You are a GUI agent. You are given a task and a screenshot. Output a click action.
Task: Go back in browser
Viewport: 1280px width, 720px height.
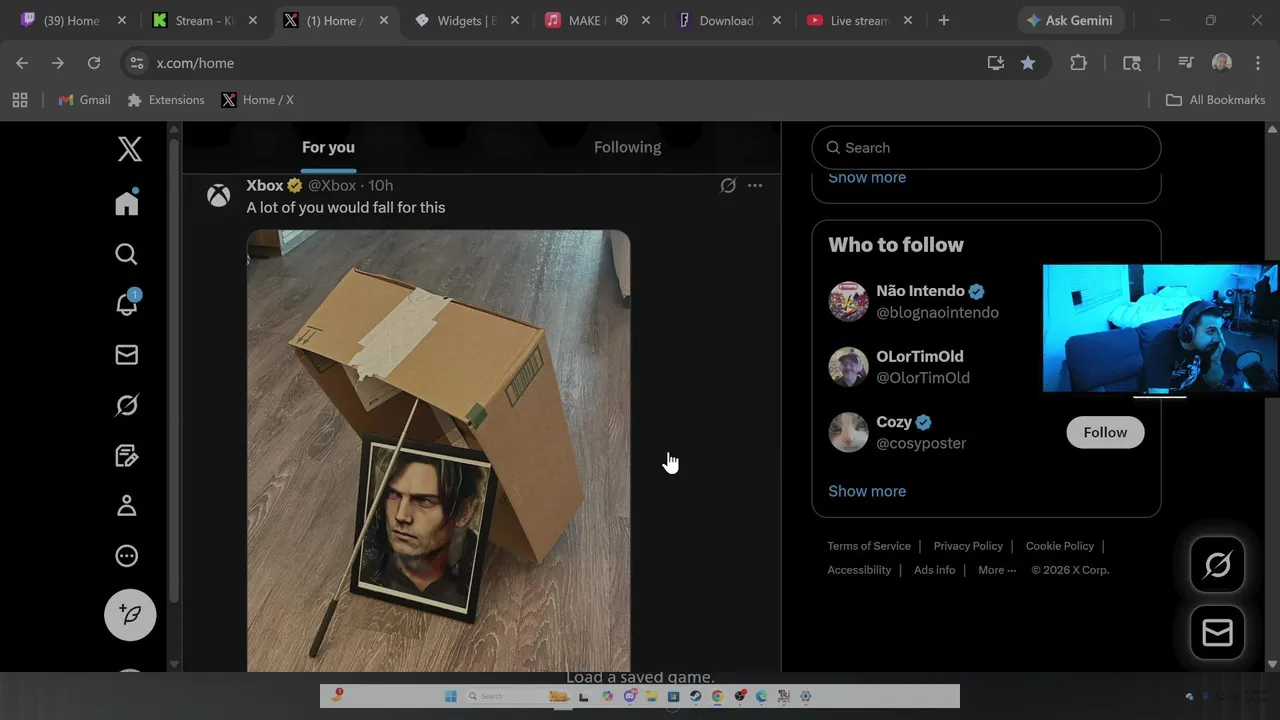22,63
